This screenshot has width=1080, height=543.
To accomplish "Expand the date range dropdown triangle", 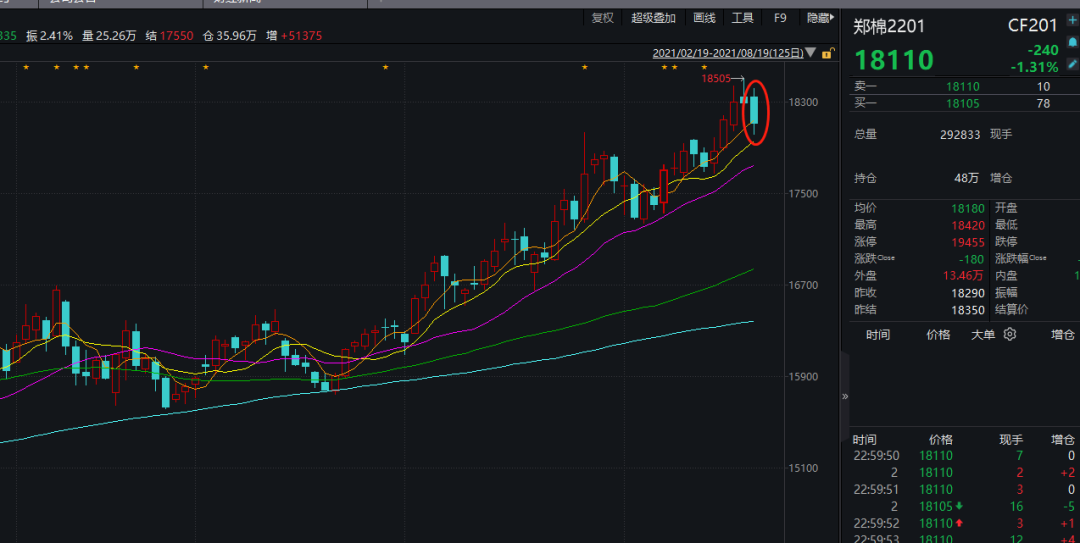I will coord(811,53).
